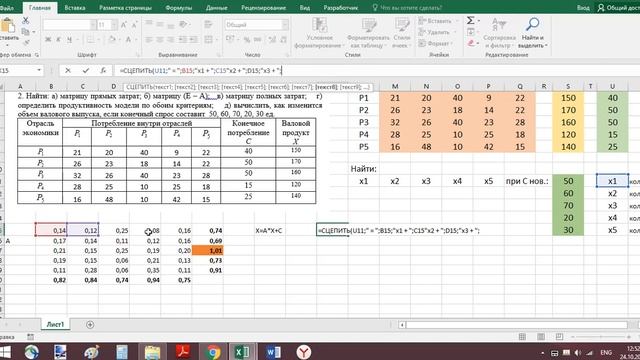Switch to Page Layout view in status bar
640x360 pixels.
(x=541, y=337)
